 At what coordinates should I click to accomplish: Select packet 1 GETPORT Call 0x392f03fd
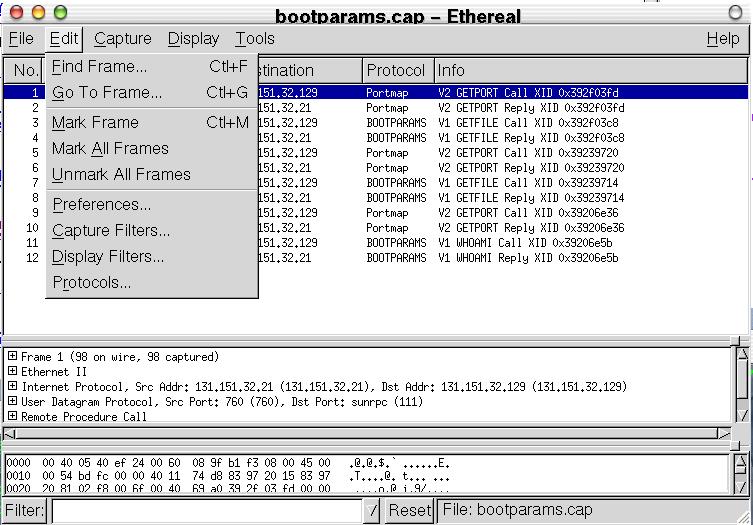coord(376,92)
